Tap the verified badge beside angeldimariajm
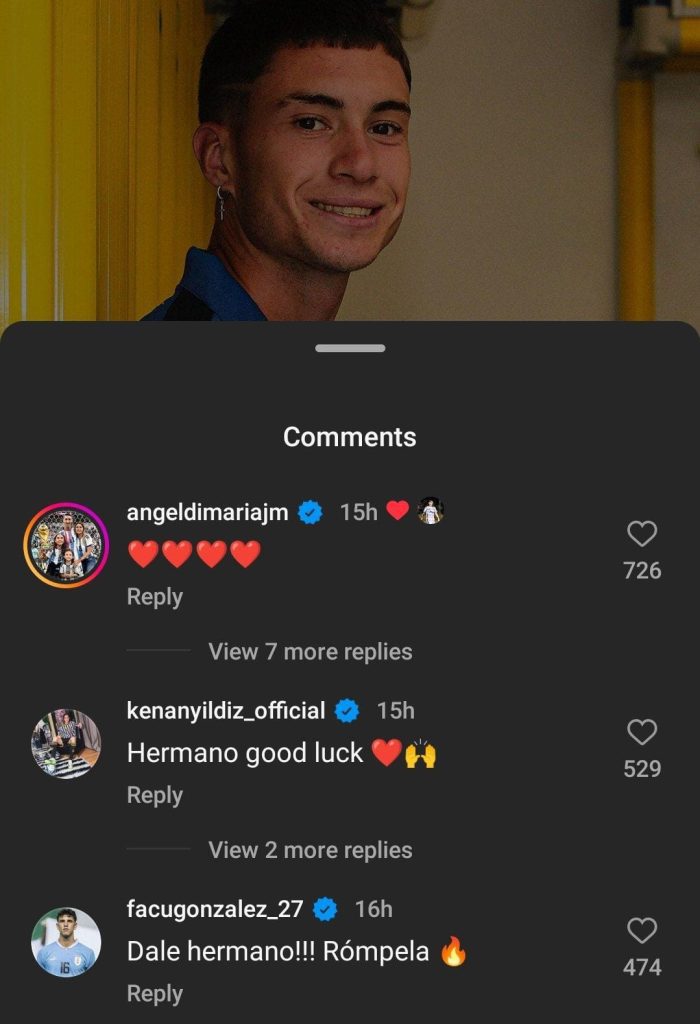 point(311,512)
